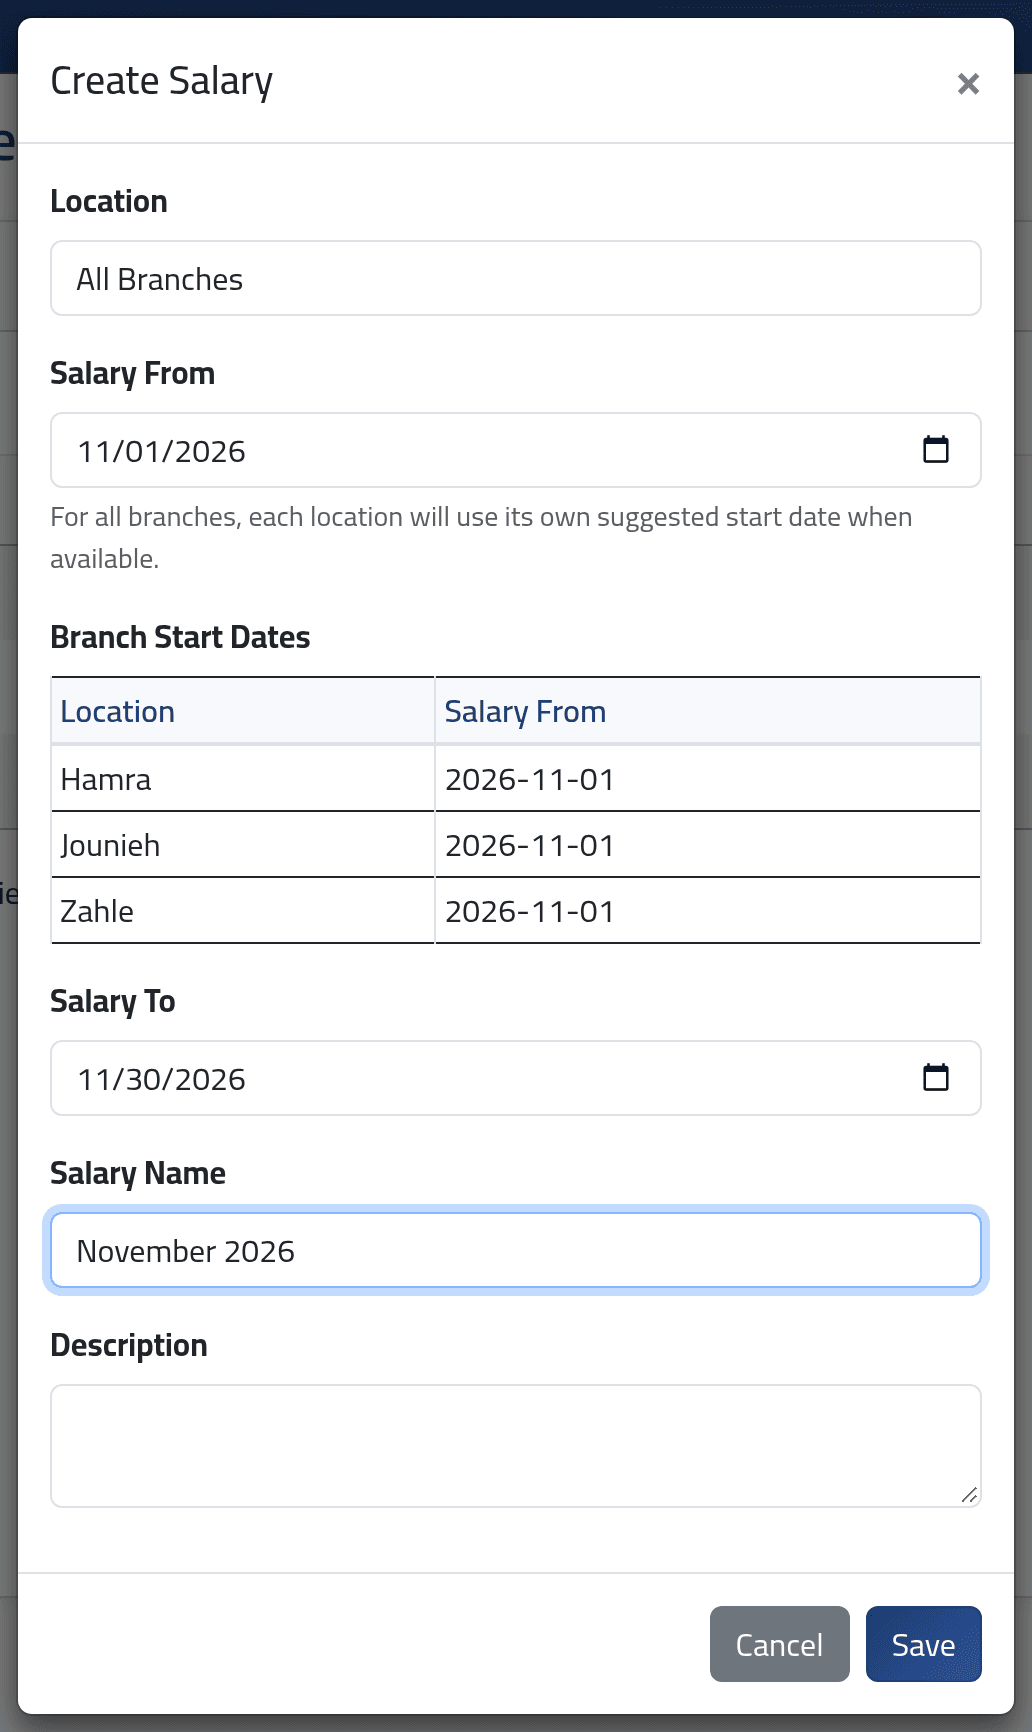Open calendar picker for Salary From
1032x1732 pixels.
click(x=936, y=449)
